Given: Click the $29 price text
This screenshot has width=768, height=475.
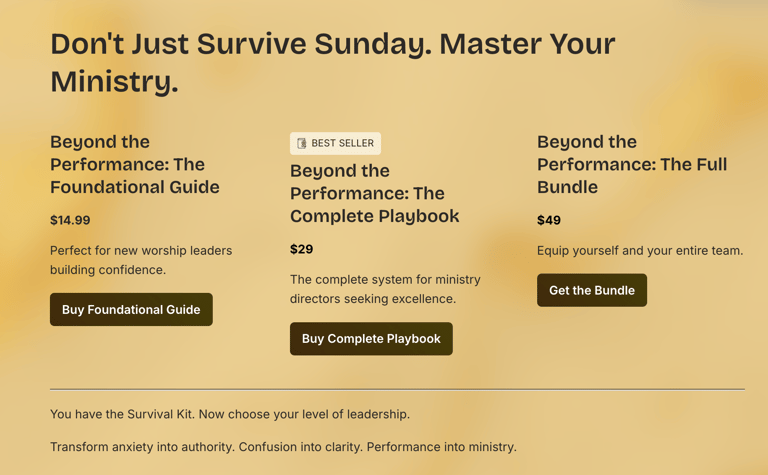Looking at the screenshot, I should click(301, 249).
